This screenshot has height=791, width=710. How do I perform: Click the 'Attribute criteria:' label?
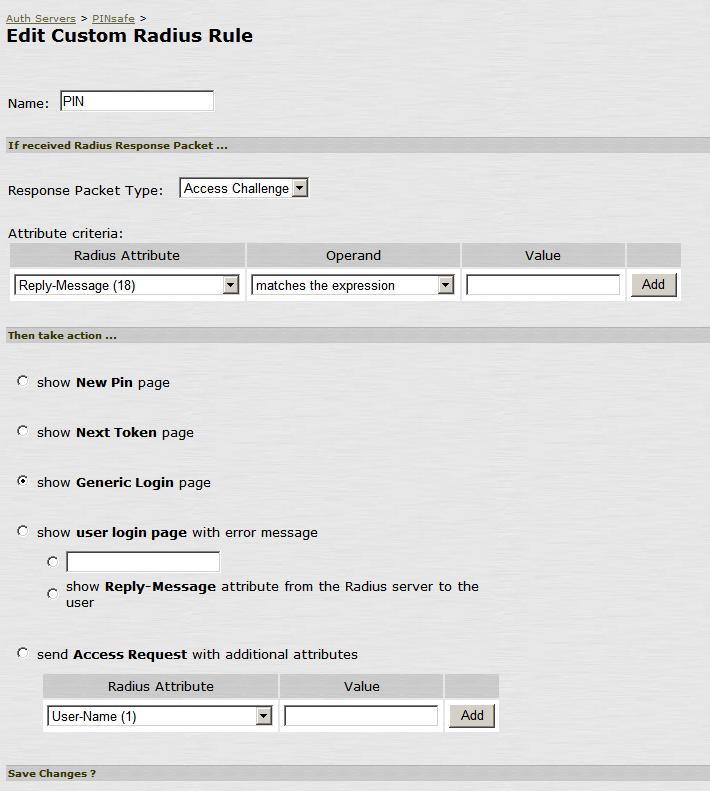[x=66, y=234]
